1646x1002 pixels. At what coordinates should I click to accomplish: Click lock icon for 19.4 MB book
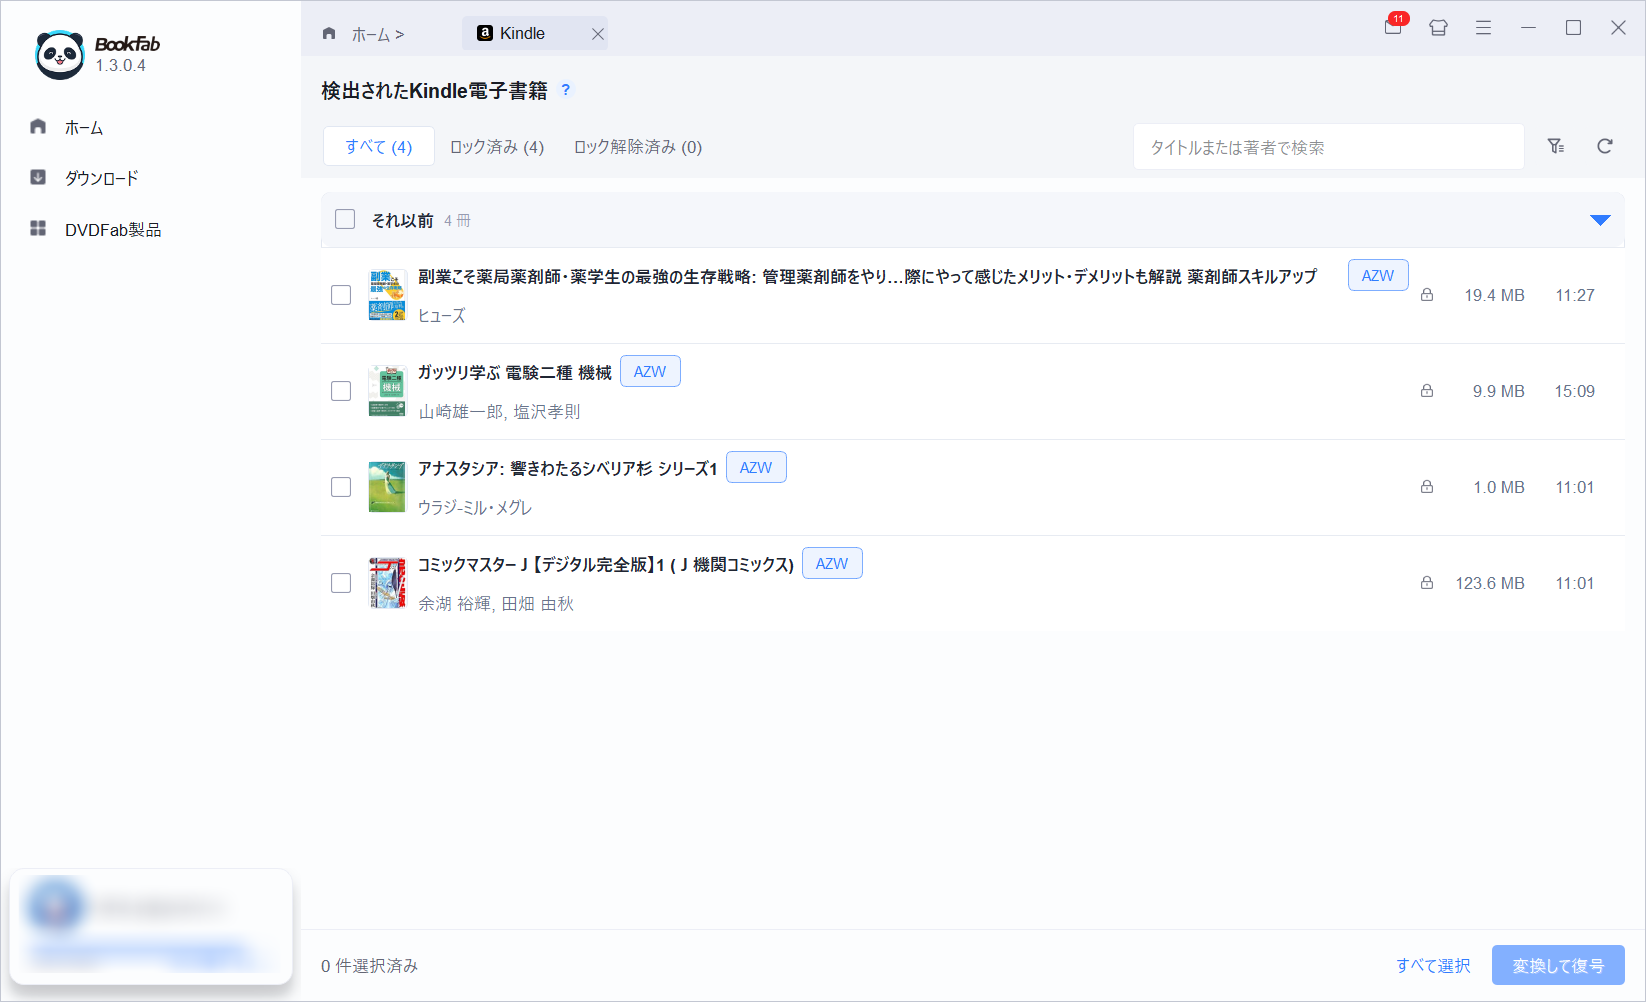1427,295
